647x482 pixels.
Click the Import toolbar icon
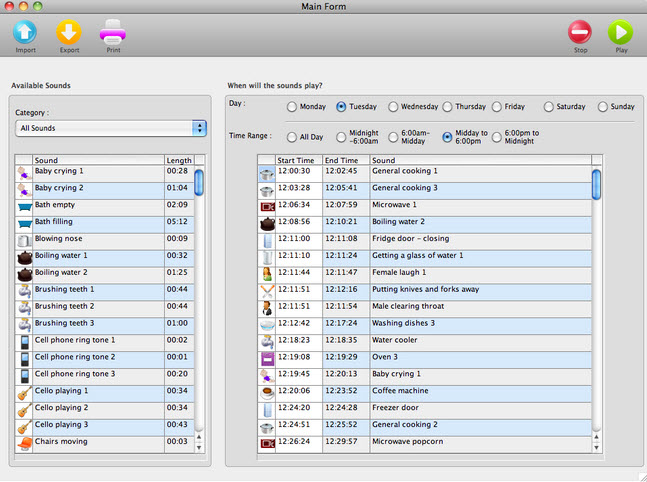coord(26,32)
